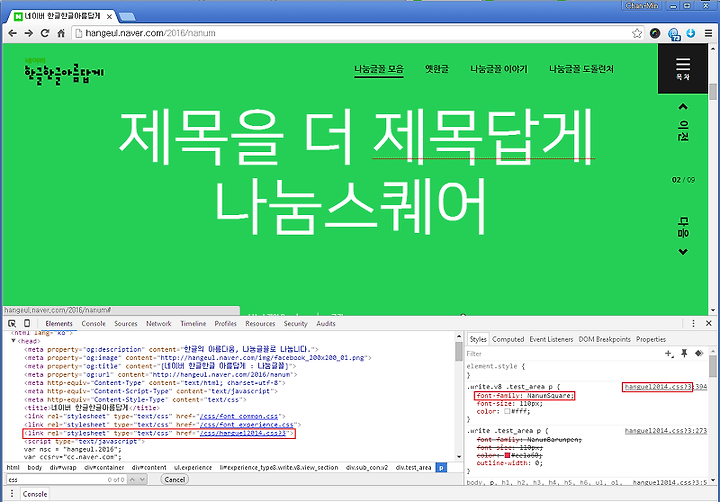Open the /css/hangeul2014.css?3 href link

tap(242, 433)
